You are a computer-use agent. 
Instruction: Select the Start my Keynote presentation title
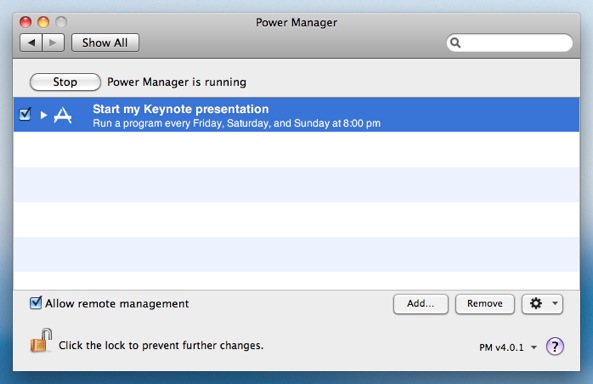point(181,109)
